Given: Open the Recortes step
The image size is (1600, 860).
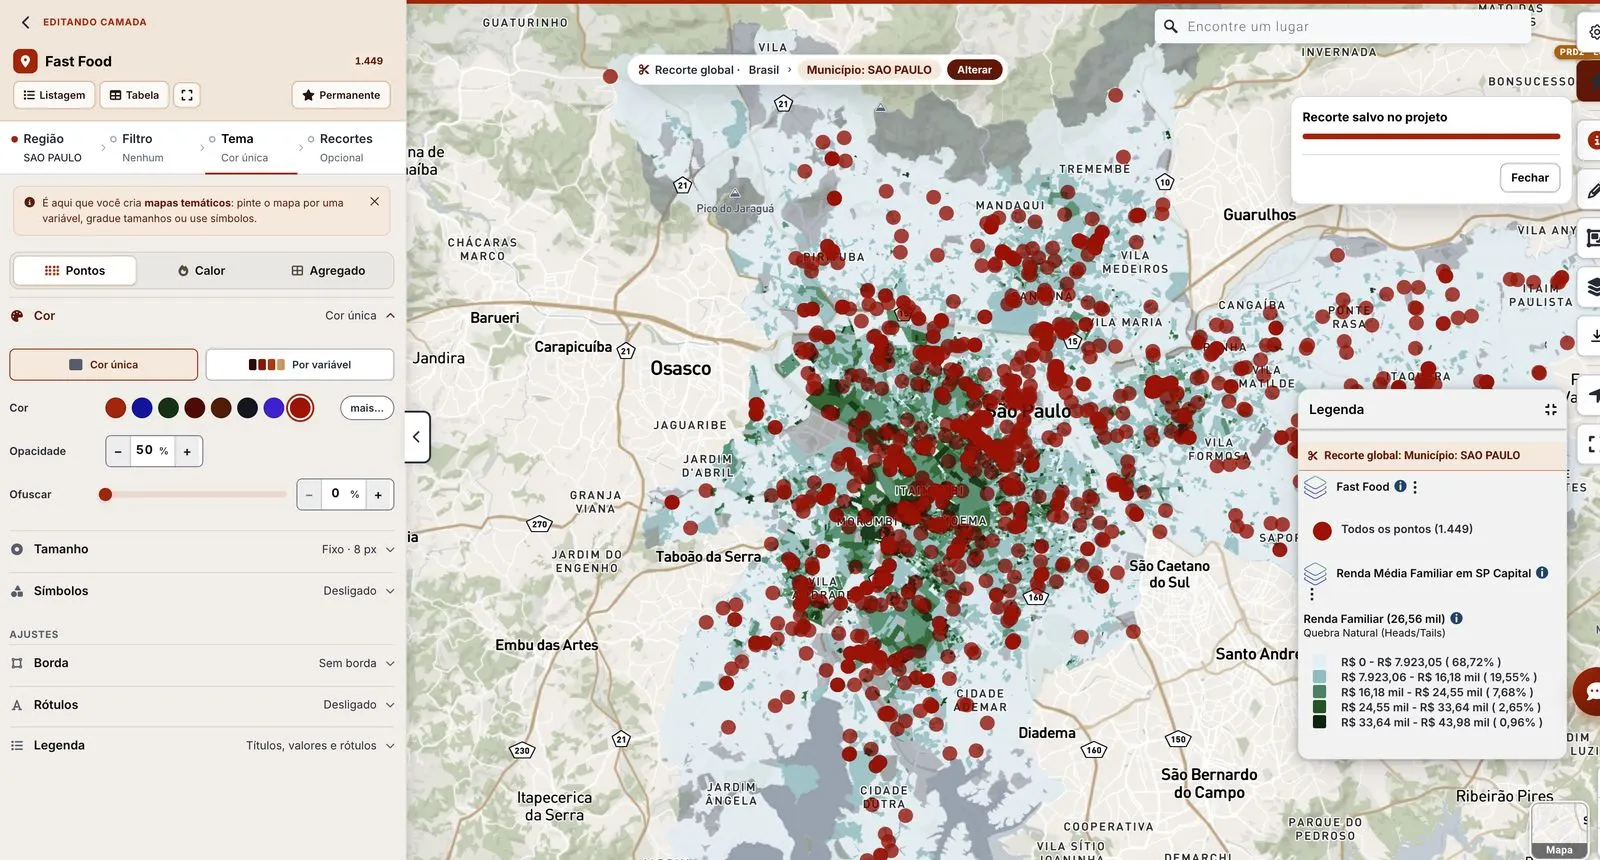Looking at the screenshot, I should click(346, 148).
